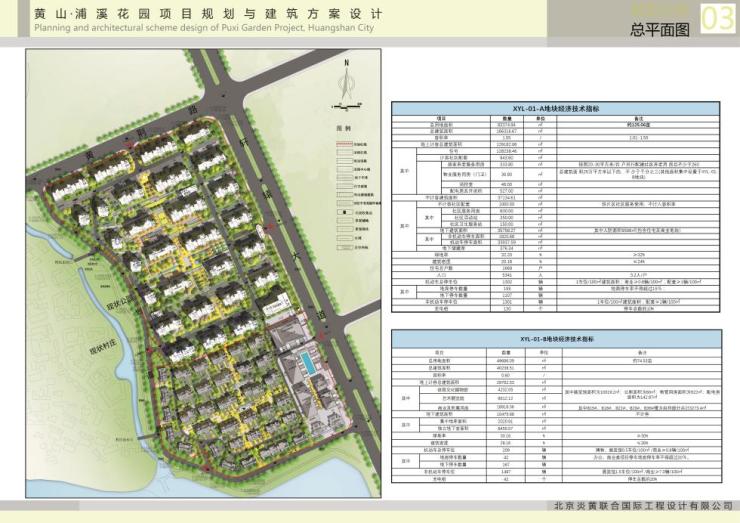Screen dimensions: 740x523
Task: Click the '现状公园' label on the map
Action: tap(119, 303)
